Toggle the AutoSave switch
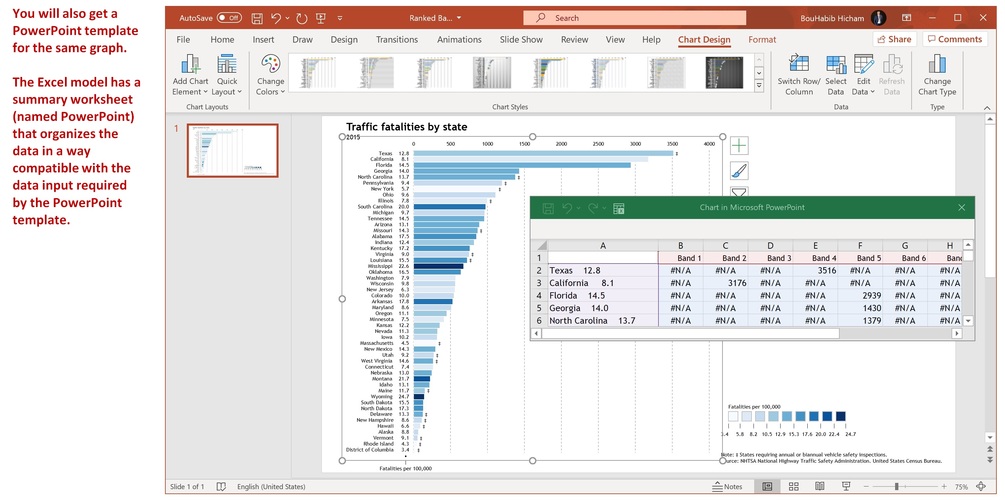Screen dimensions: 1005x504 pyautogui.click(x=229, y=18)
